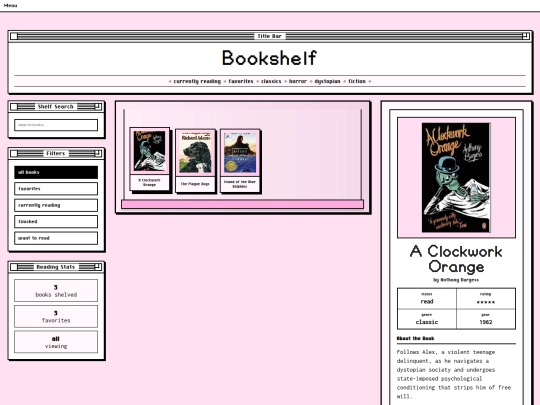
Task: Click the five-star rating cell
Action: click(486, 299)
